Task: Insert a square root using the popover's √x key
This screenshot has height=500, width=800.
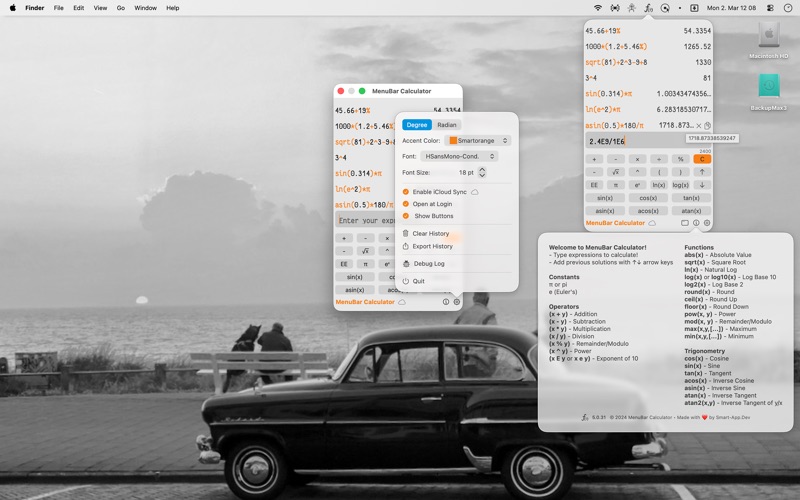Action: pos(616,172)
